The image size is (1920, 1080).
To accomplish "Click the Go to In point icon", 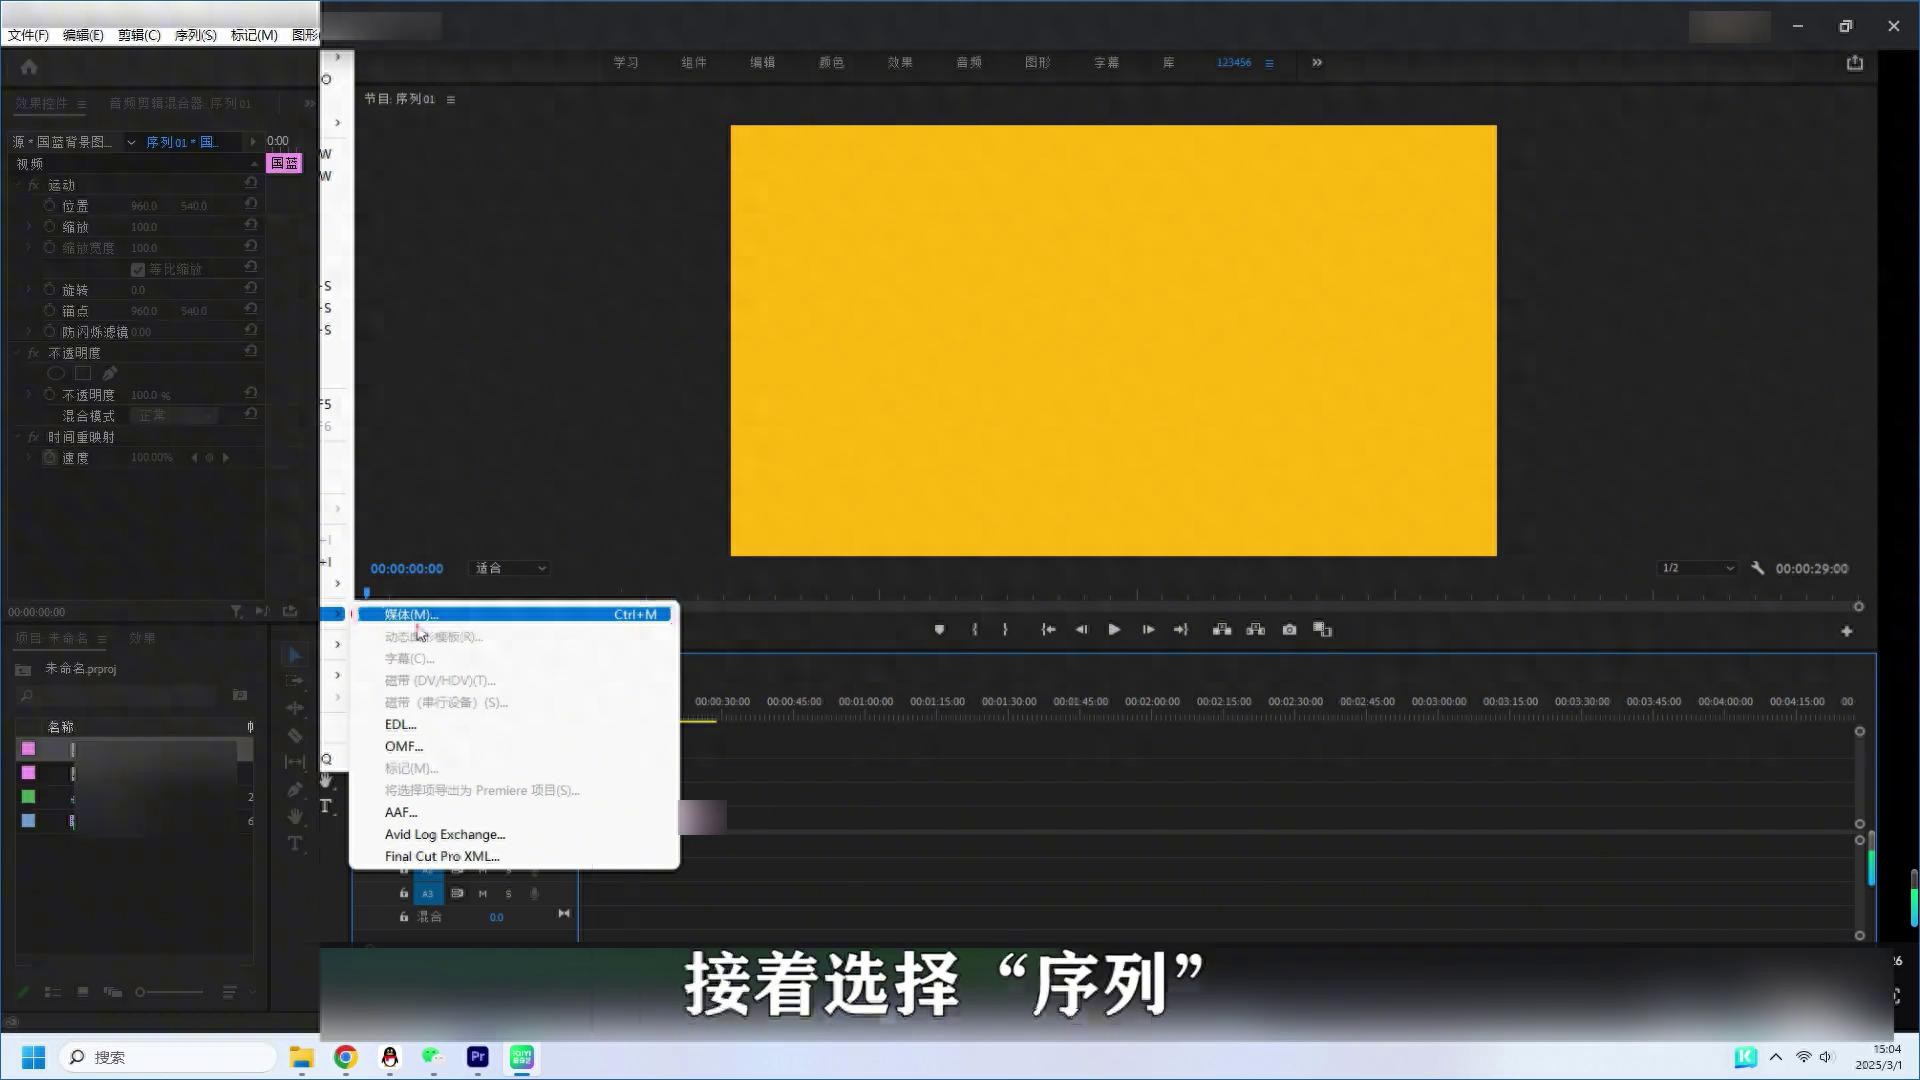I will click(x=1048, y=630).
